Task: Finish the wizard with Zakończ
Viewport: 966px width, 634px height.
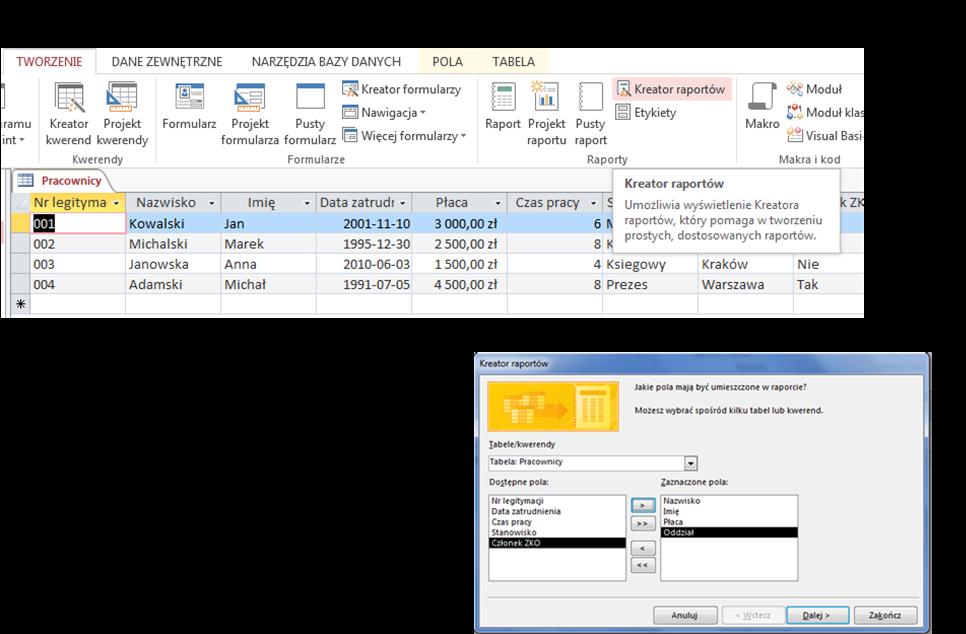Action: tap(885, 615)
